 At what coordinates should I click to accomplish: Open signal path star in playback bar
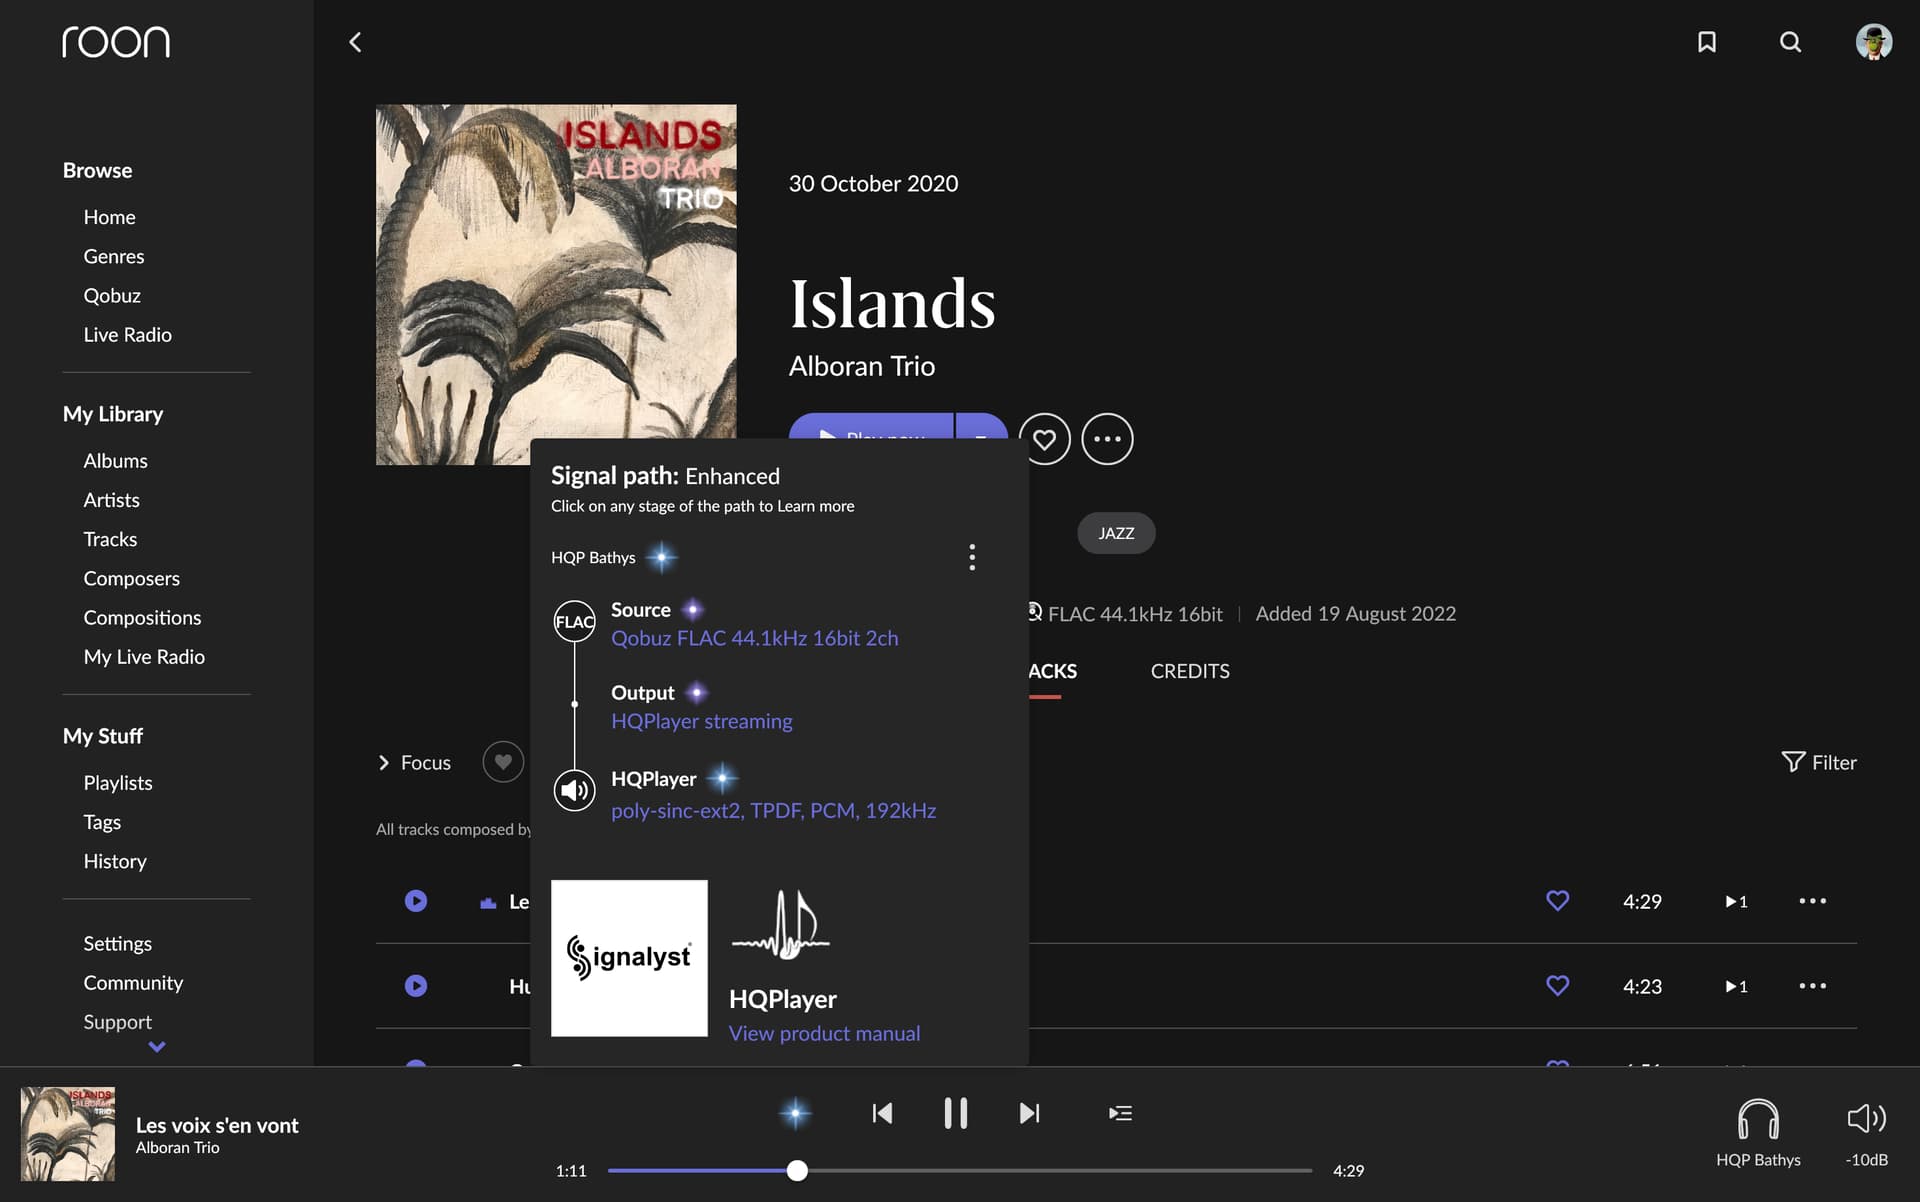point(795,1113)
